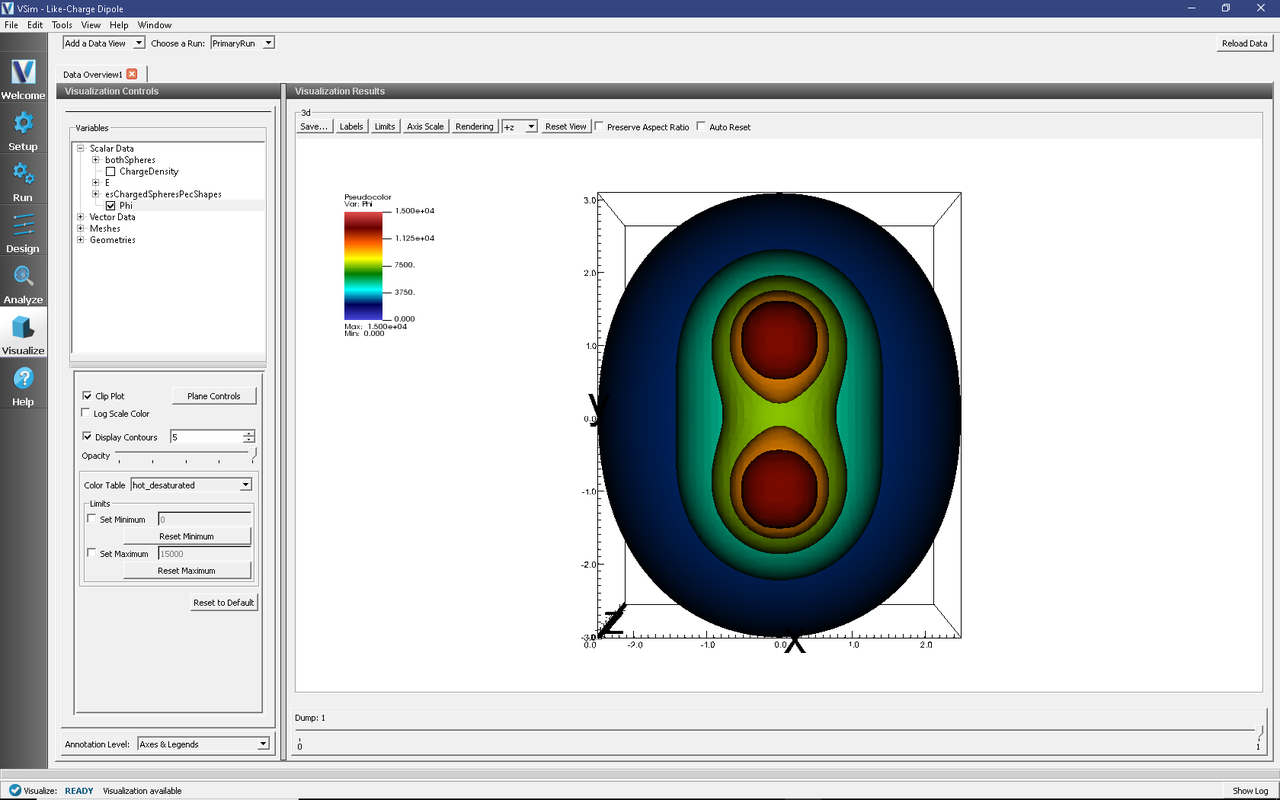This screenshot has width=1280, height=800.
Task: Check the ChargeDensity variable box
Action: (111, 172)
